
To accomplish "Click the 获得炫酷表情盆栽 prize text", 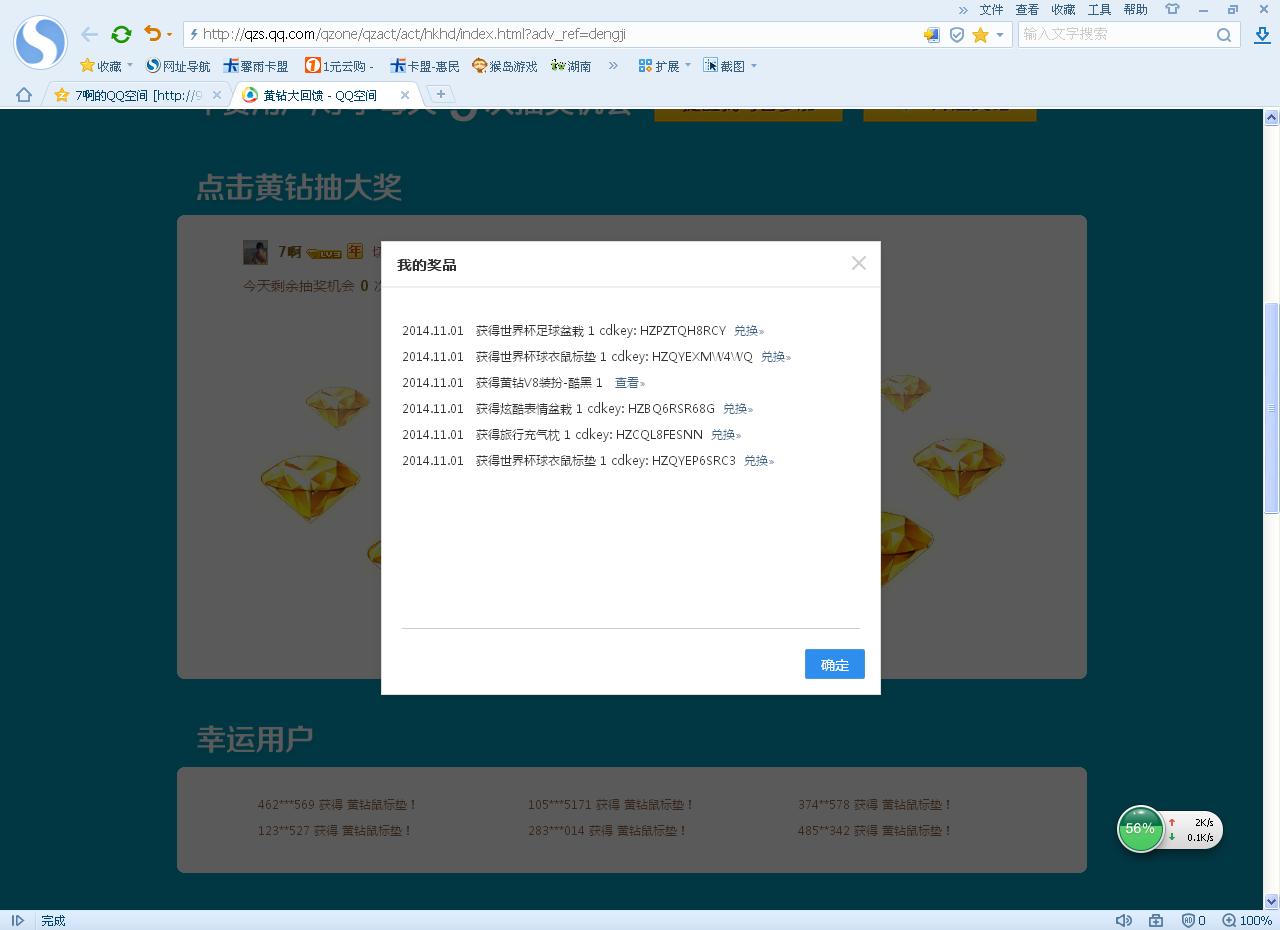I will pos(524,409).
